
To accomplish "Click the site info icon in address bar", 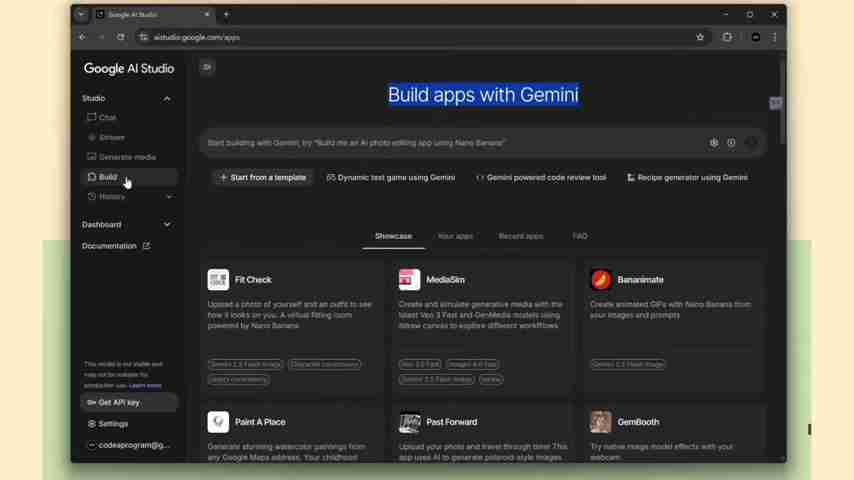I will 144,37.
